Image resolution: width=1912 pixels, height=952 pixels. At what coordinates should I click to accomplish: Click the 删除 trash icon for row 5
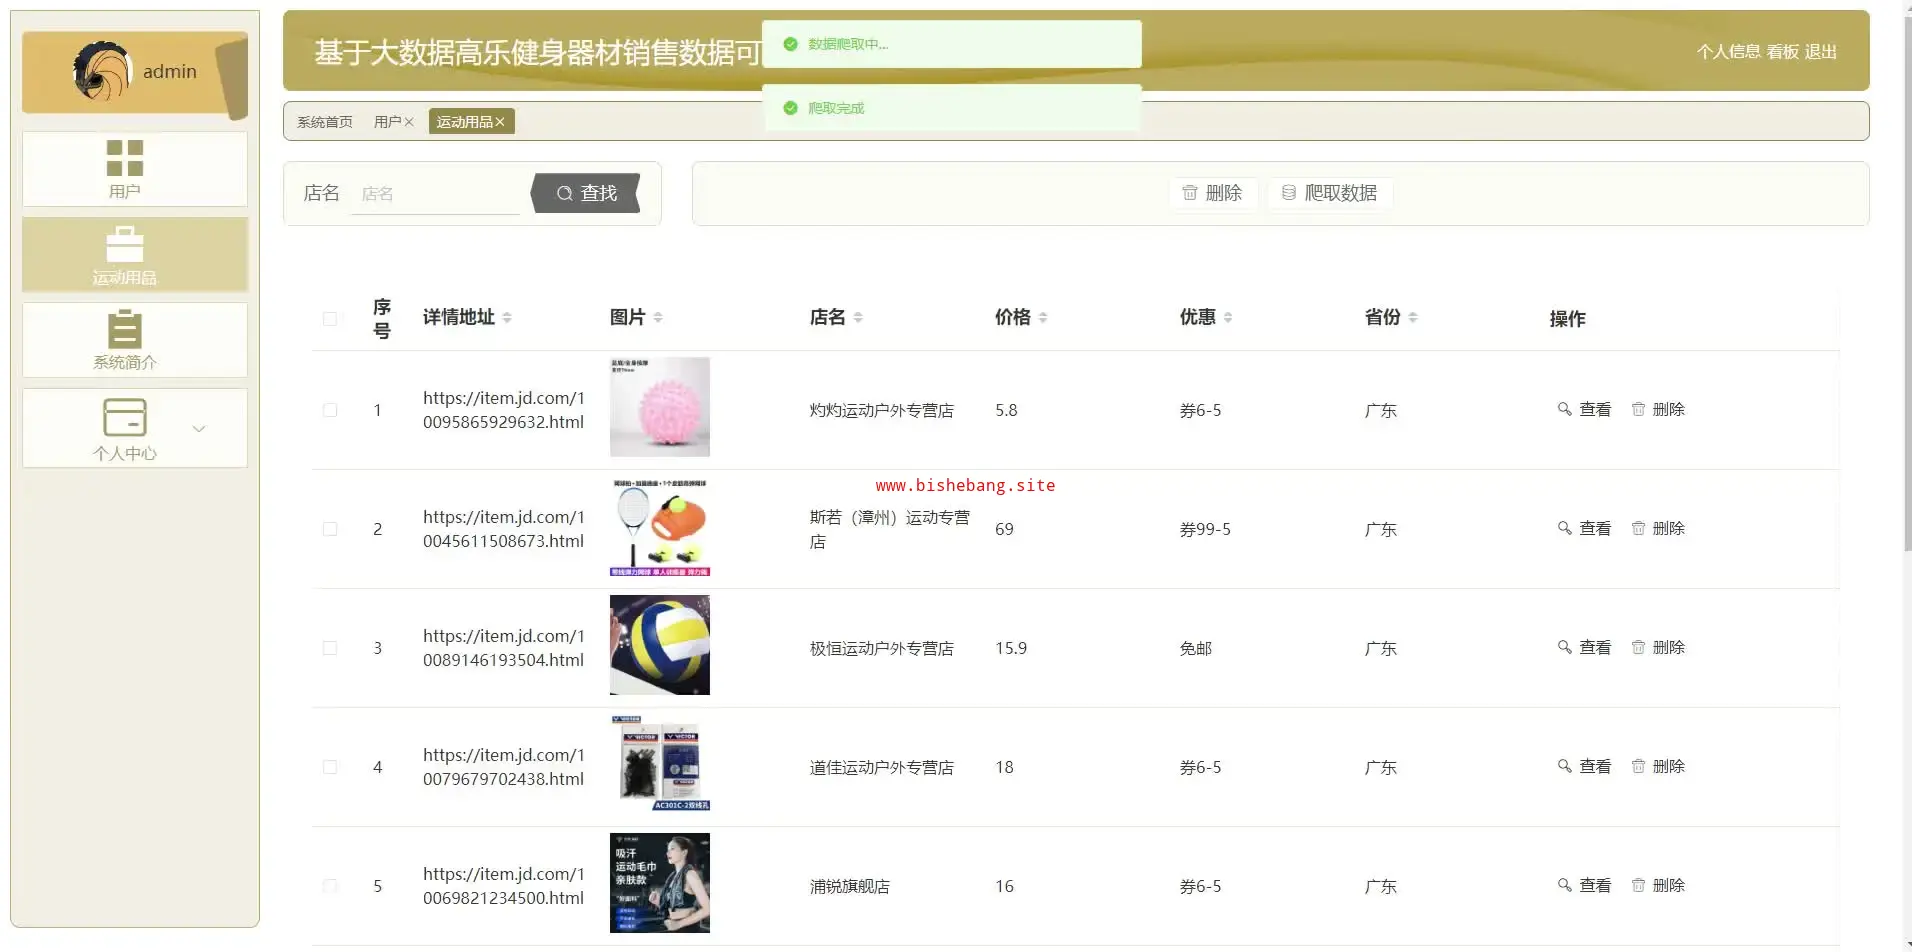[x=1638, y=885]
